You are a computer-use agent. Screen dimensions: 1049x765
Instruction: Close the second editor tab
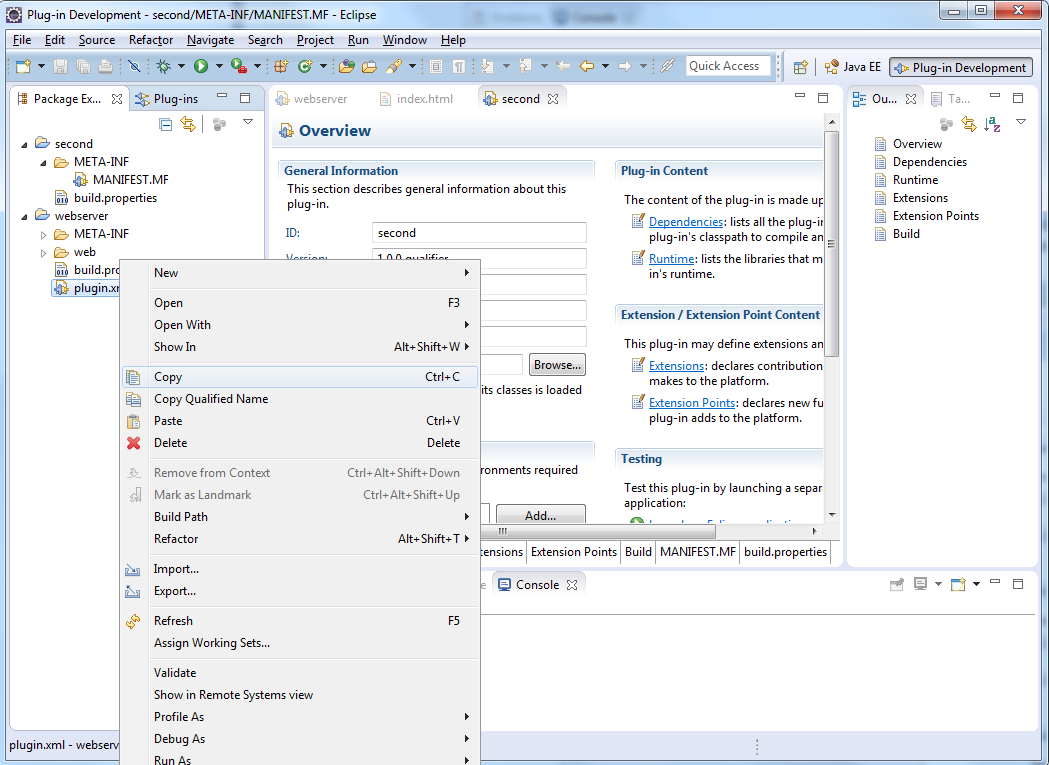553,99
